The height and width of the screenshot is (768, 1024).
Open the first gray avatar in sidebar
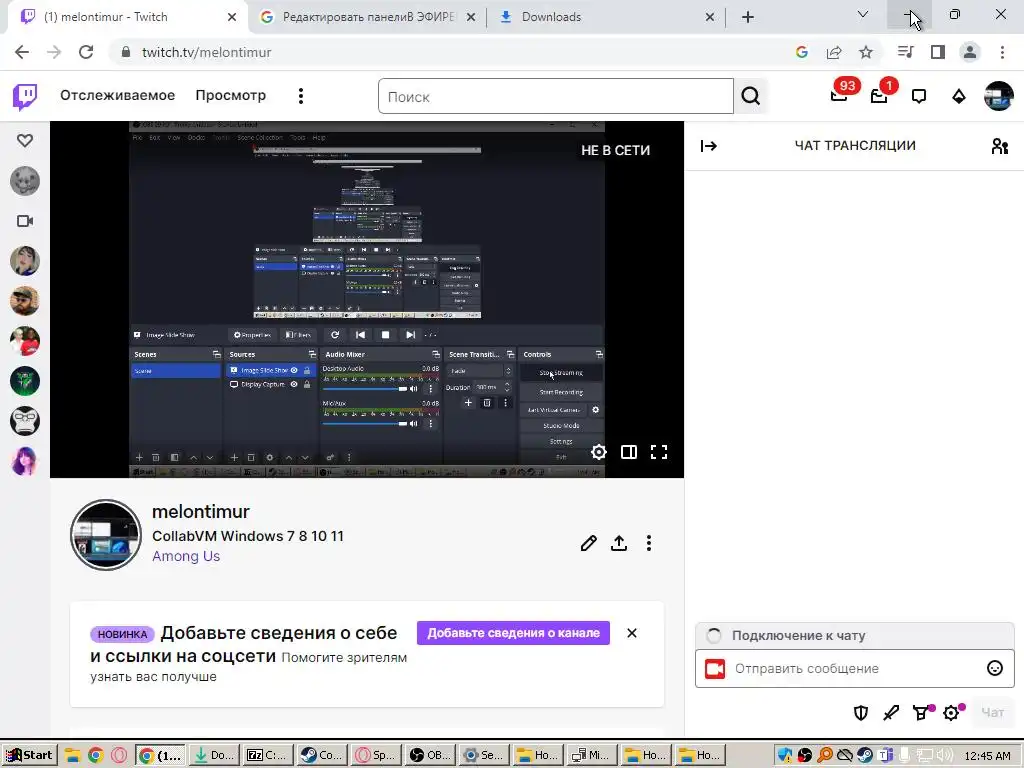(x=25, y=181)
